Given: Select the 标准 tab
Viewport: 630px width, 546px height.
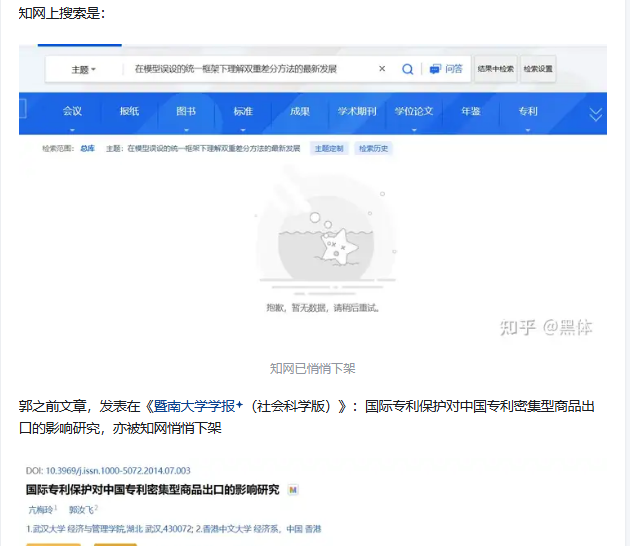Looking at the screenshot, I should (243, 111).
